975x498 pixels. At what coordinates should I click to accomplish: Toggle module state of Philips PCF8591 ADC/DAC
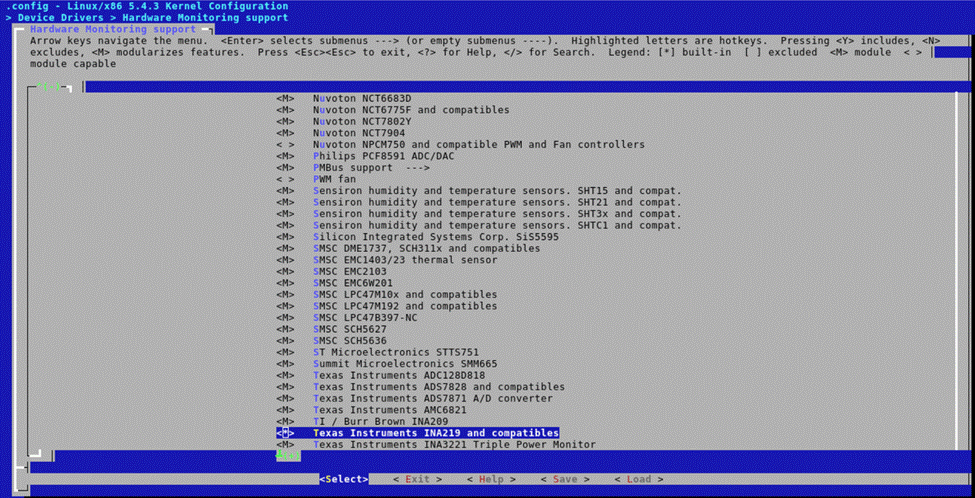[285, 156]
